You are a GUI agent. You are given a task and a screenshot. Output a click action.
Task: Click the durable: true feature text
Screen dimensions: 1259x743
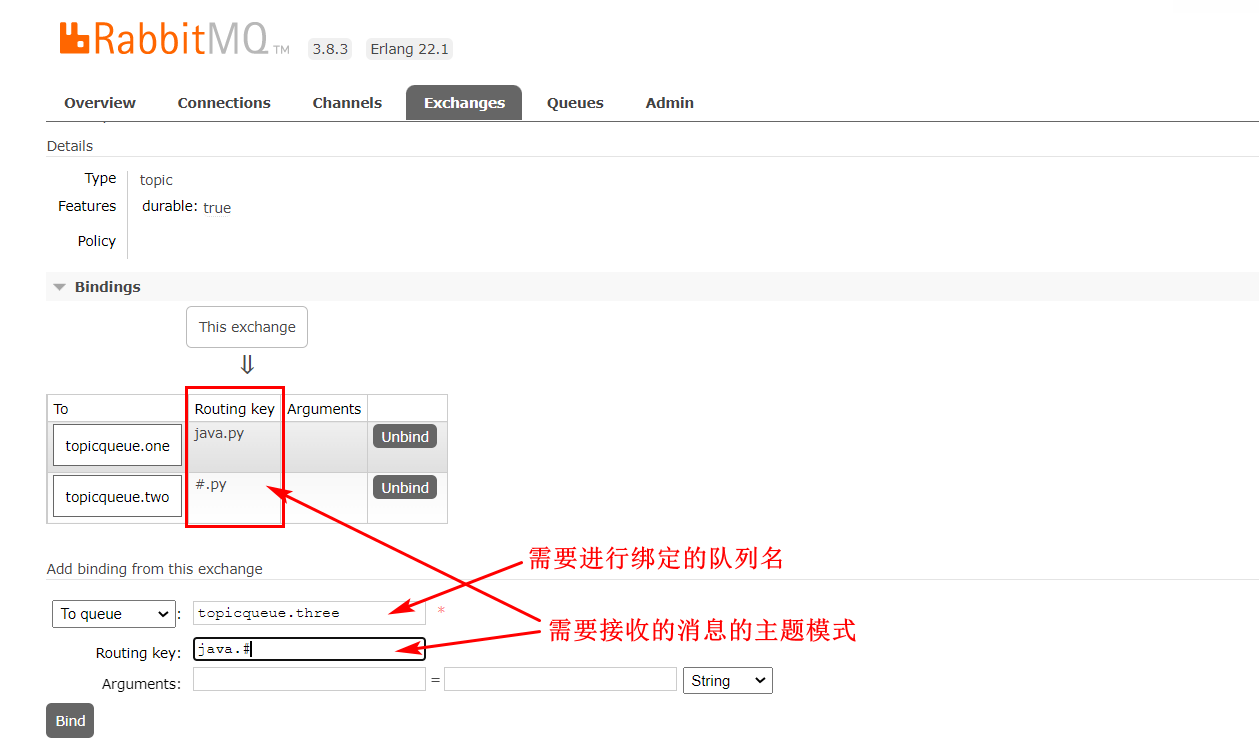186,207
